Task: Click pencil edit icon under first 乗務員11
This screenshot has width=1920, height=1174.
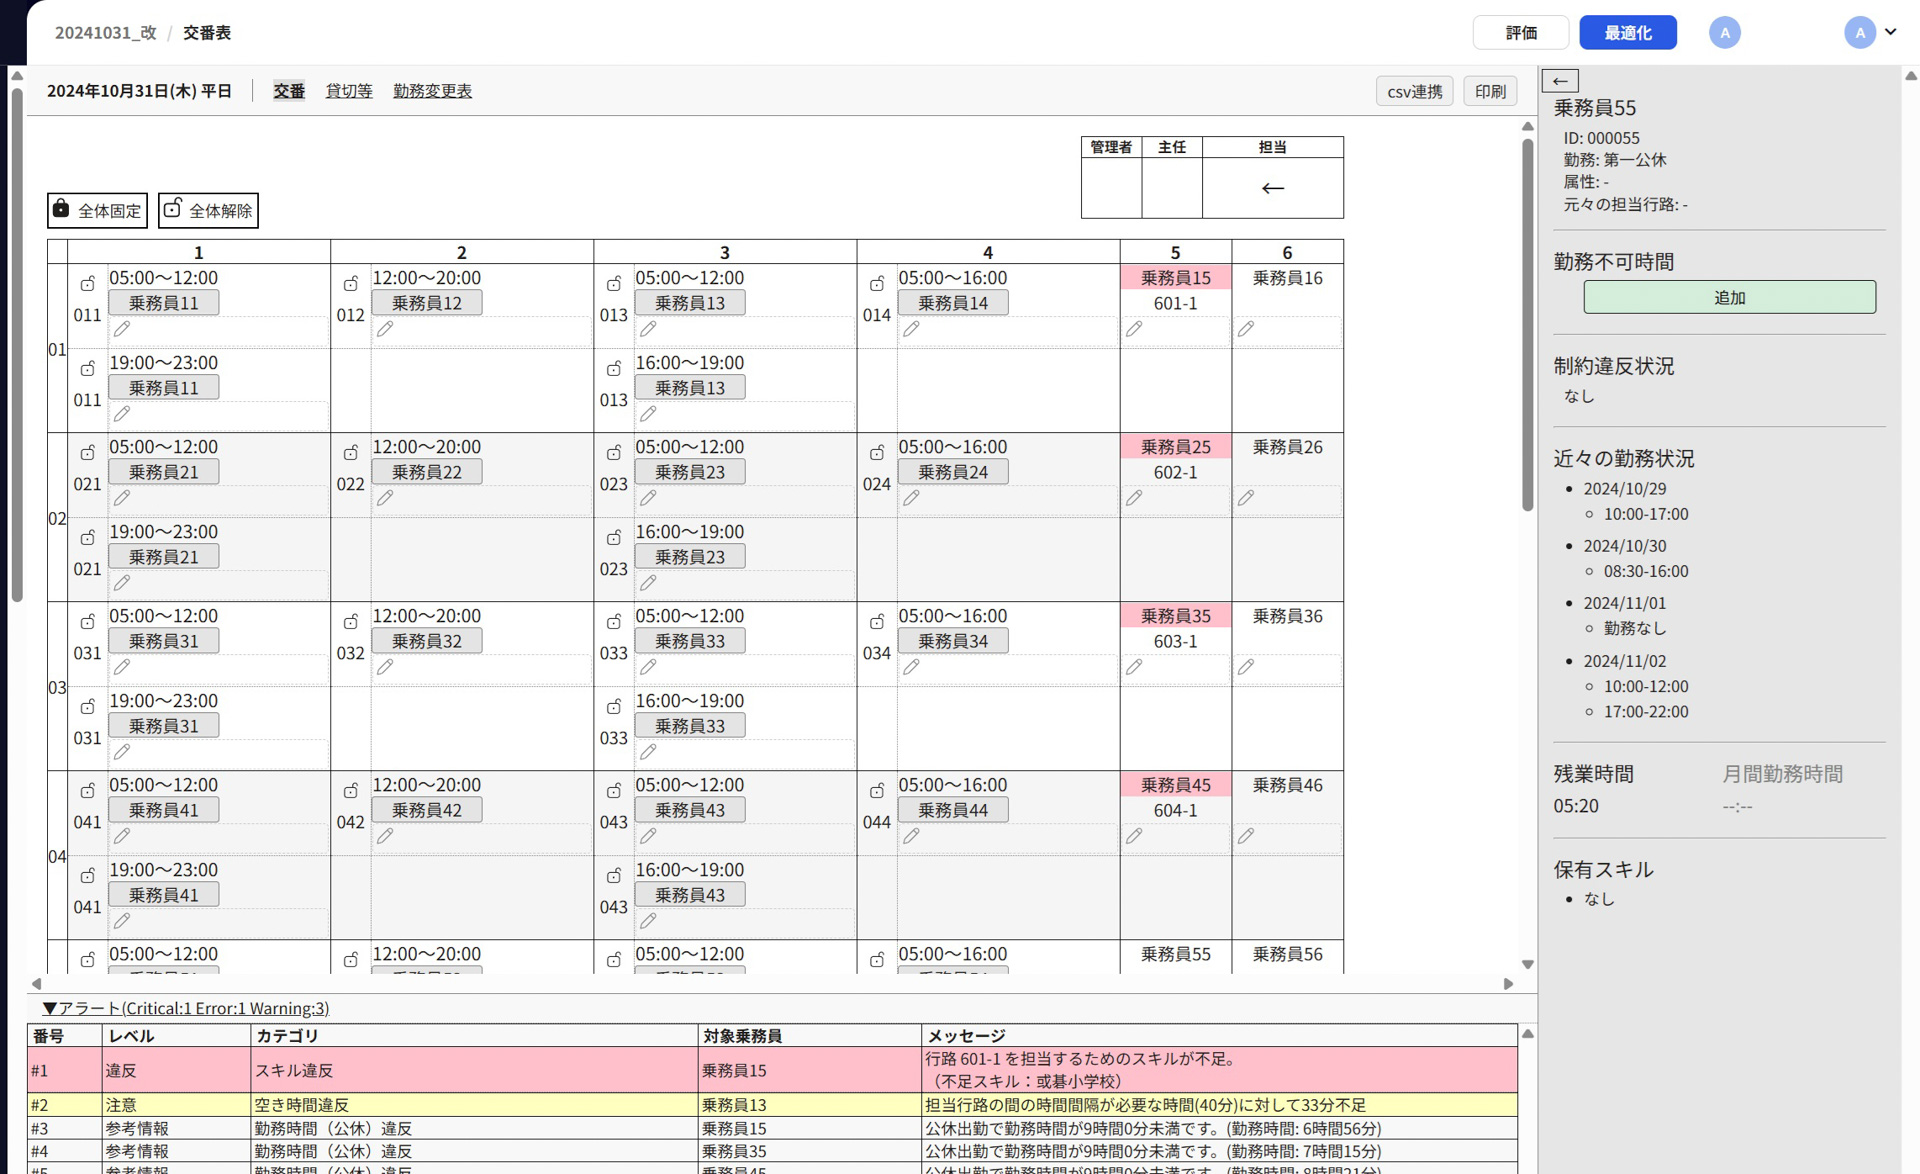Action: 122,329
